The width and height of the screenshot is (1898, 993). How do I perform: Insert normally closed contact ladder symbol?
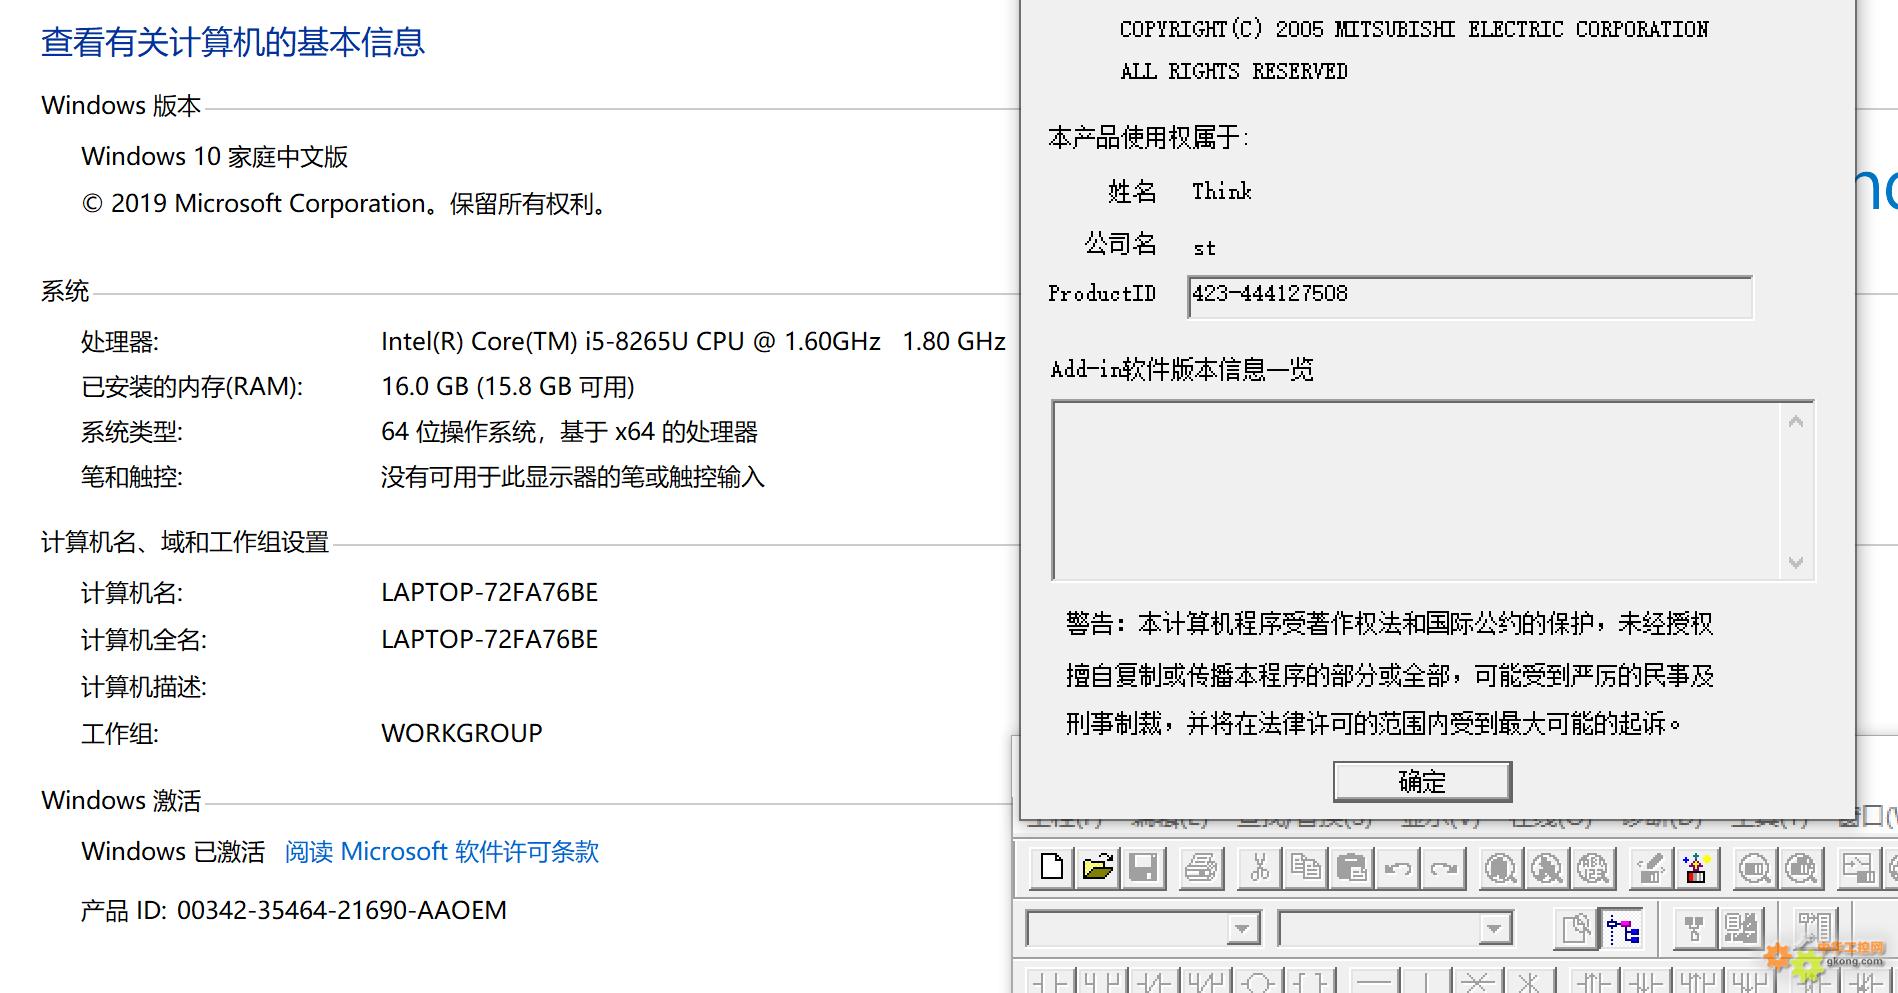click(1155, 981)
